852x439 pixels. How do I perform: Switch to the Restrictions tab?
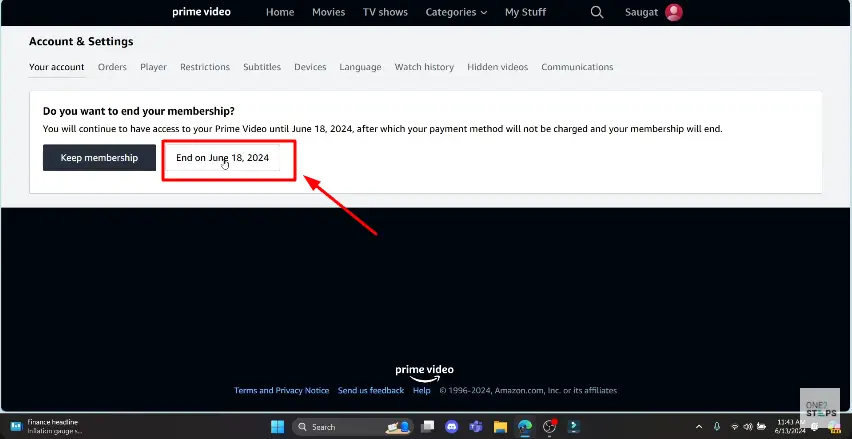pyautogui.click(x=205, y=67)
